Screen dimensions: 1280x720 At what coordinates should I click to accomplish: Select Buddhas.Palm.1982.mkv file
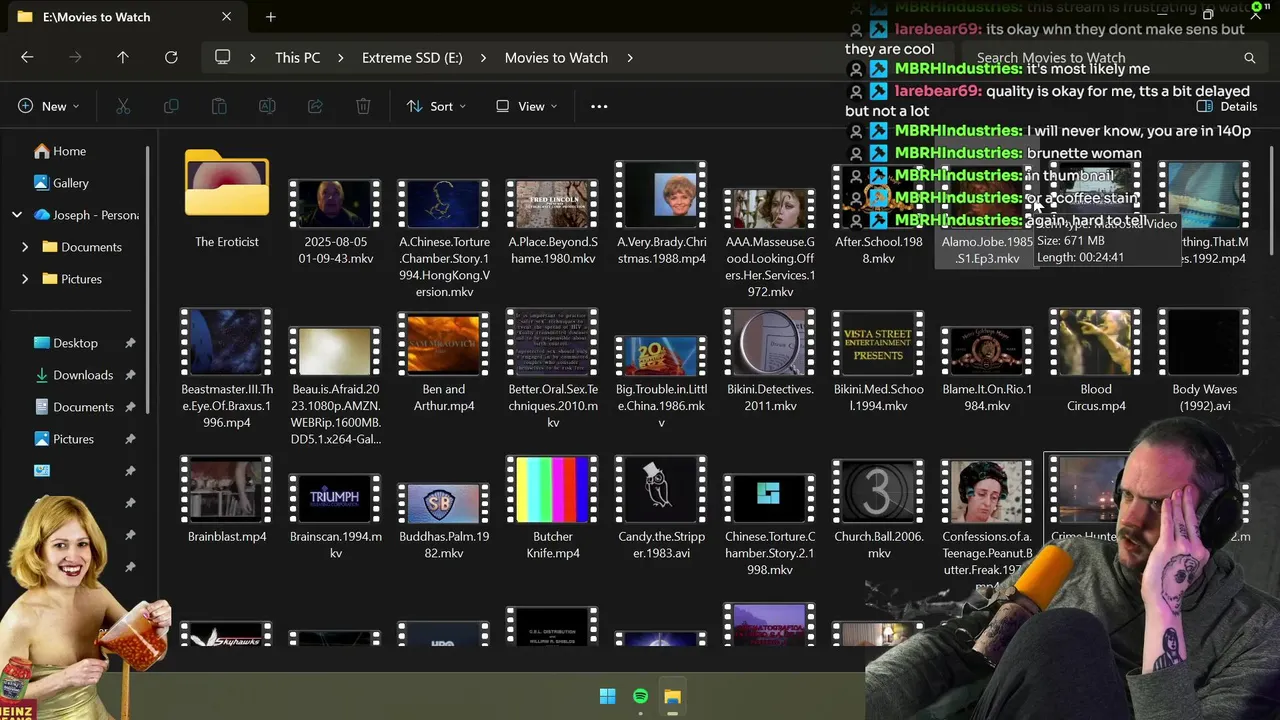coord(444,523)
